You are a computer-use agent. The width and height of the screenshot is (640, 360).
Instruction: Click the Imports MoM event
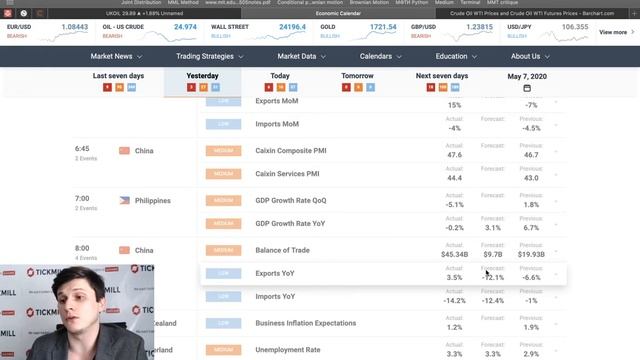coord(277,124)
